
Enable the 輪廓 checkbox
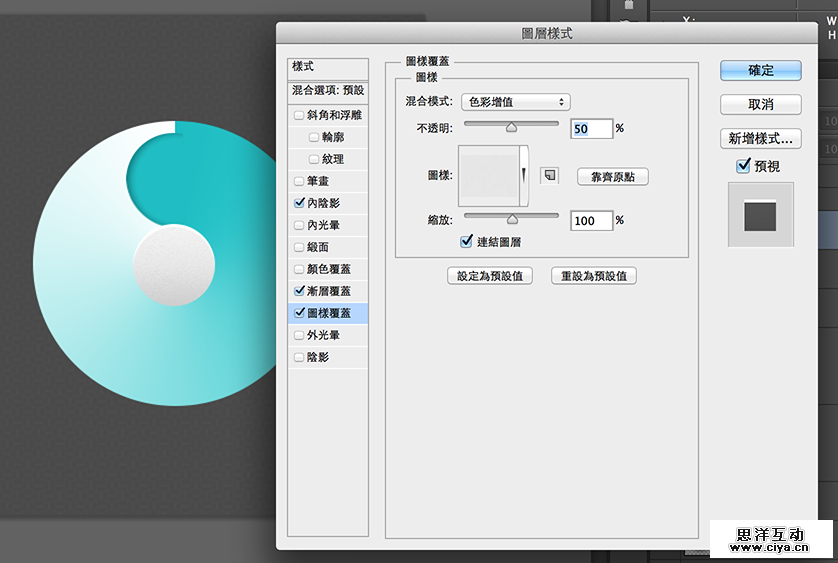pyautogui.click(x=314, y=137)
